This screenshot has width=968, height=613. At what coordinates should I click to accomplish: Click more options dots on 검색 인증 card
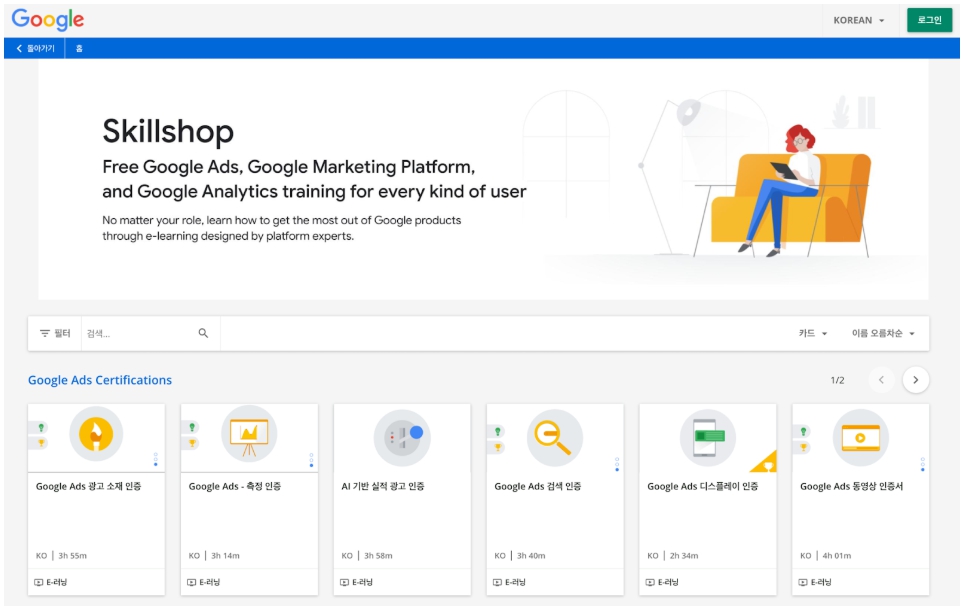(x=617, y=464)
